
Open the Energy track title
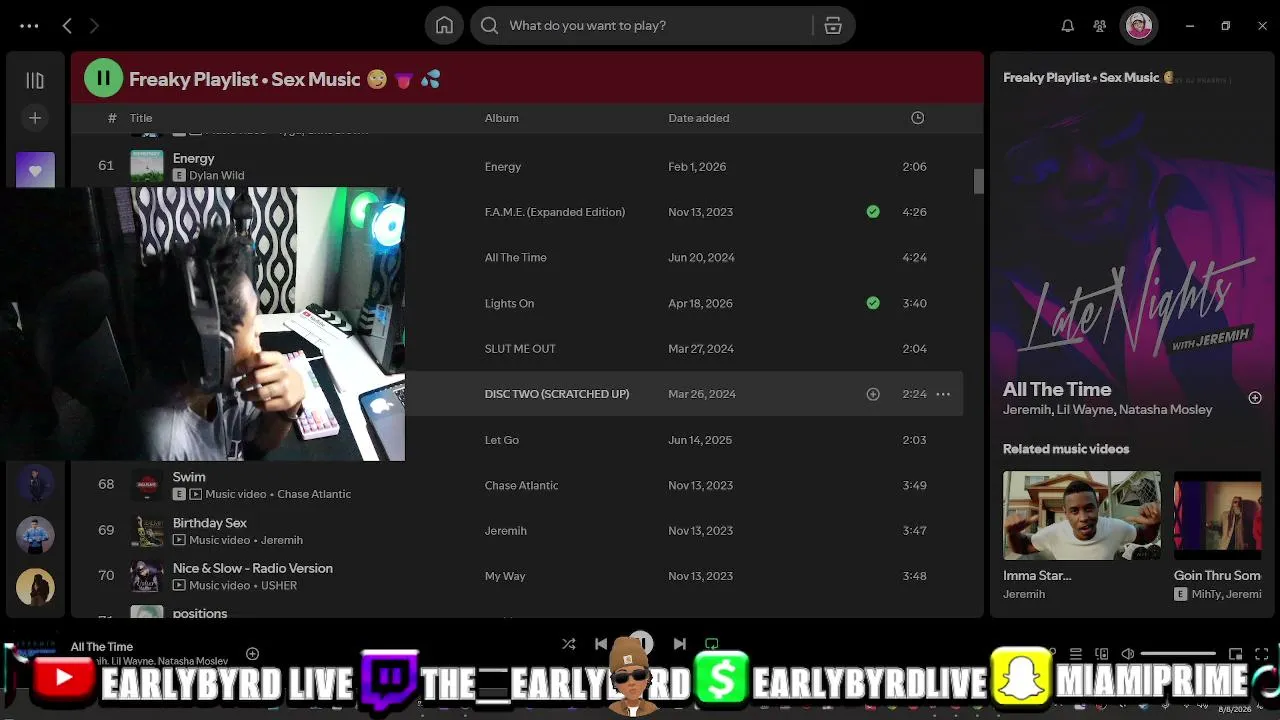(194, 158)
